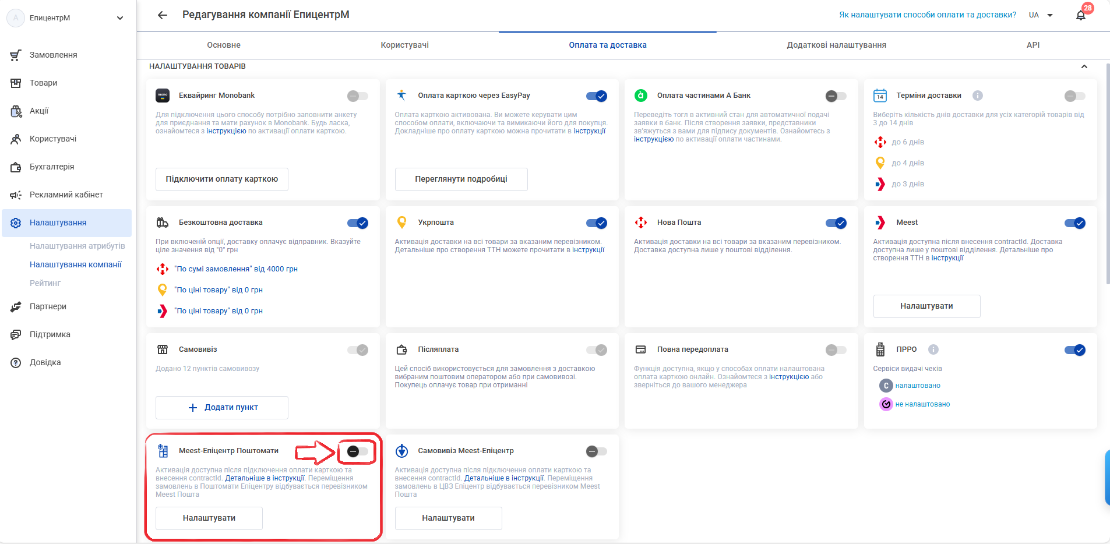Click the Нова Пошта red logo icon
This screenshot has width=1110, height=544.
point(641,222)
